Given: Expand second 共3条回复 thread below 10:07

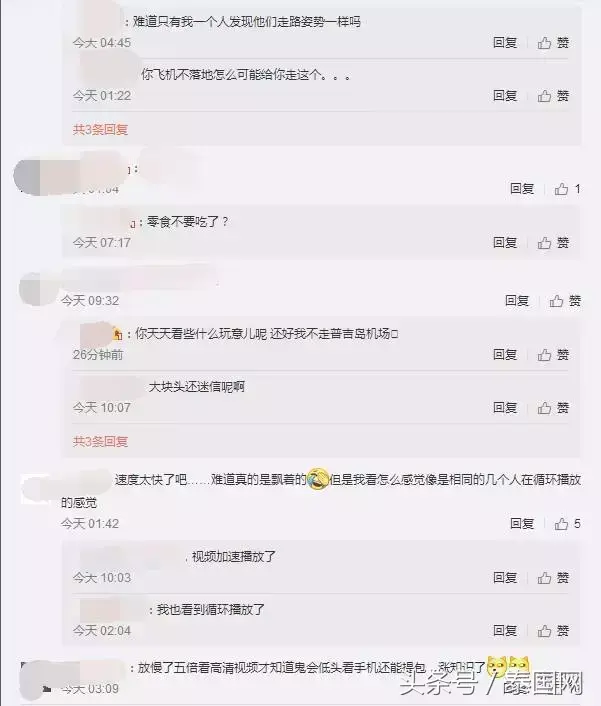Looking at the screenshot, I should pos(100,441).
